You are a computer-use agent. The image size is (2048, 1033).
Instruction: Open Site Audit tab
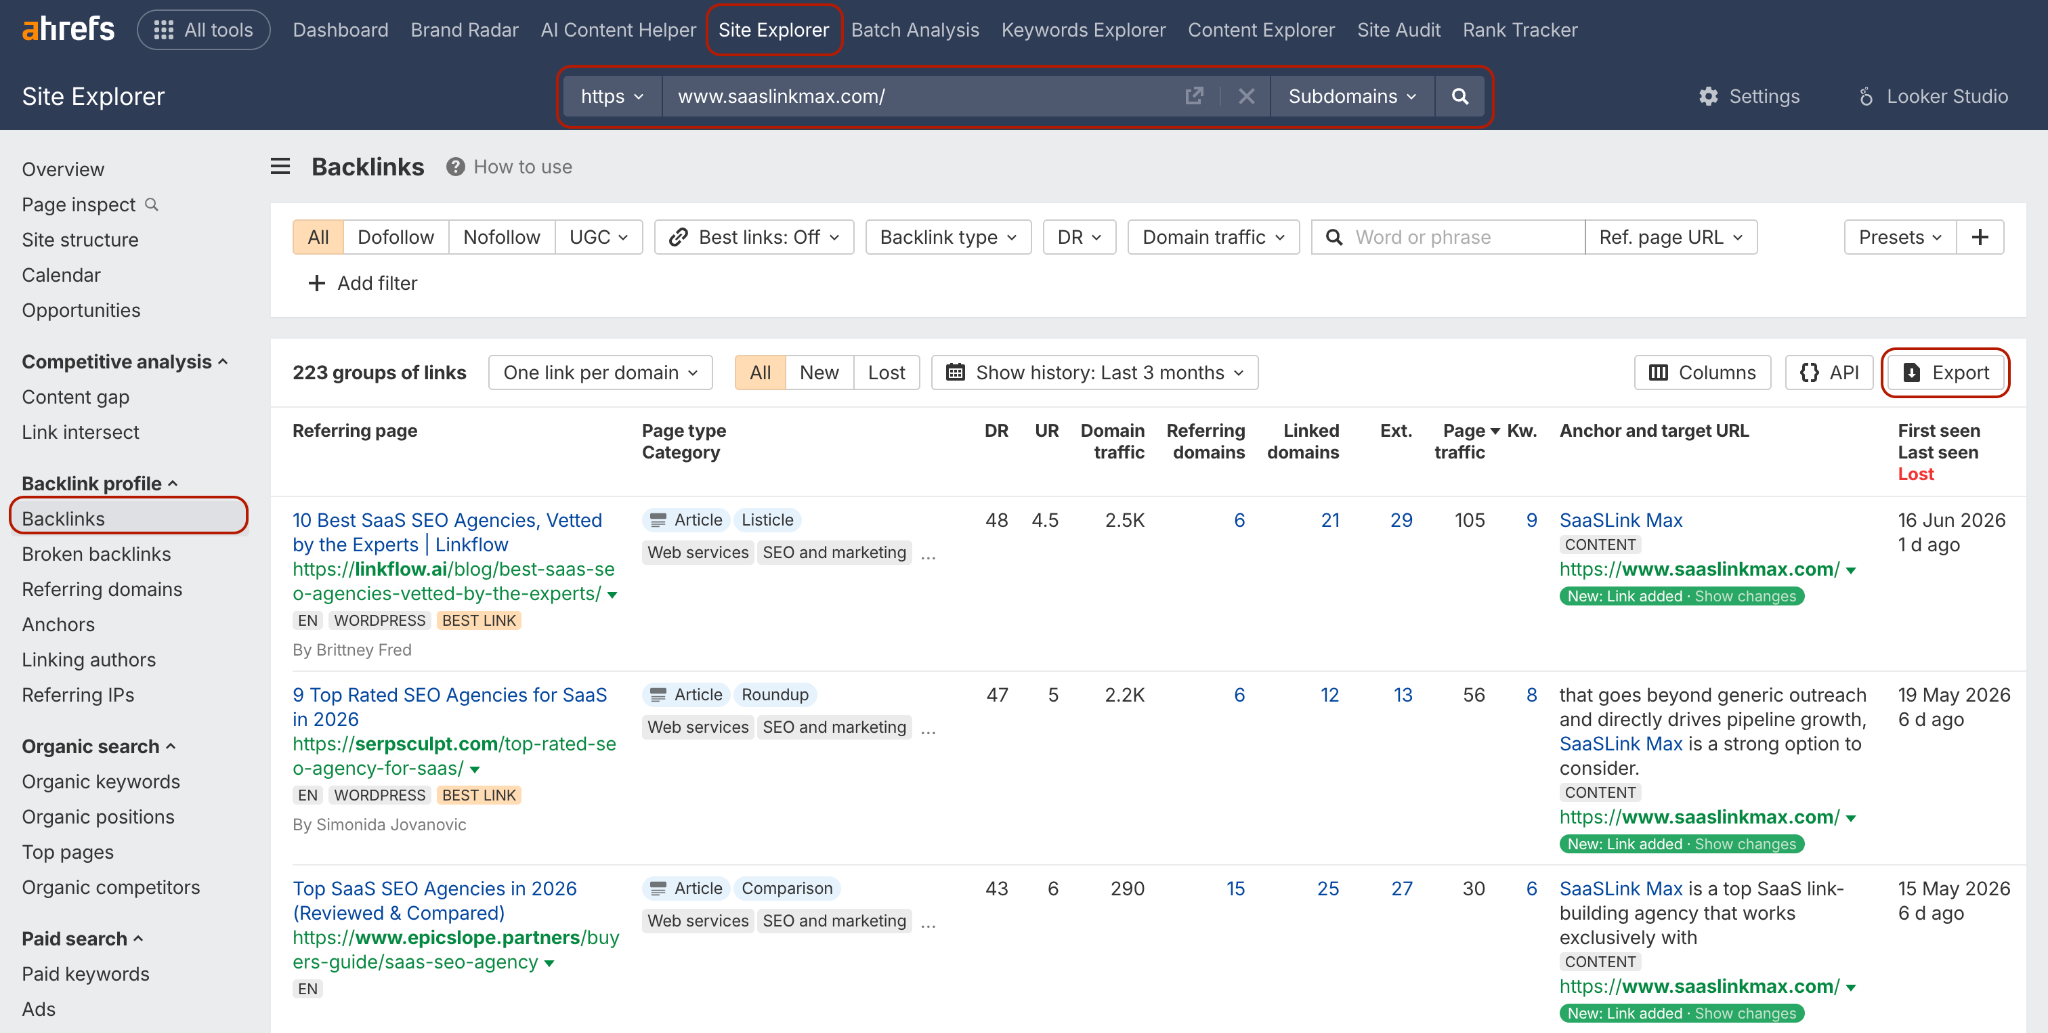click(1399, 30)
